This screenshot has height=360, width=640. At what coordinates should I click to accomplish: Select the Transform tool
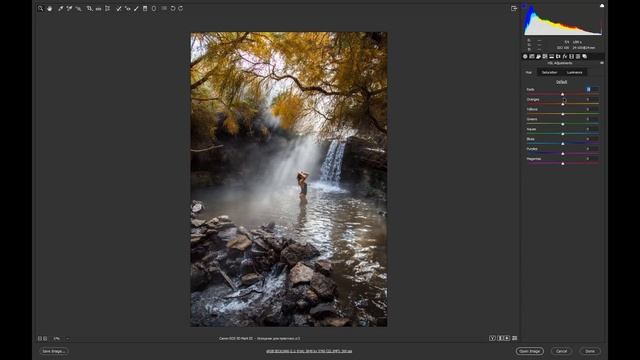(107, 8)
